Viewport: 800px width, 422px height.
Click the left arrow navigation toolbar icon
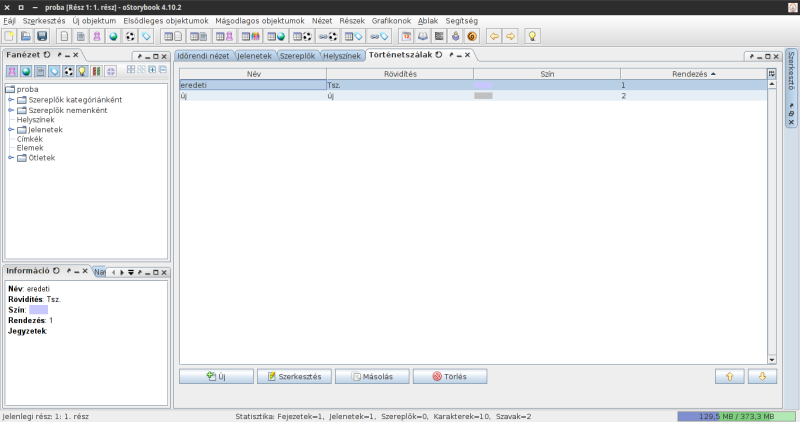tap(493, 36)
